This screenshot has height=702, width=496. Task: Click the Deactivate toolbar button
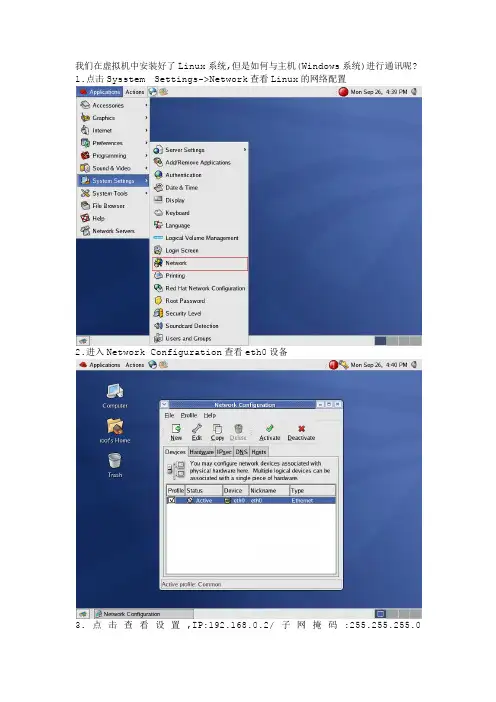[x=301, y=432]
